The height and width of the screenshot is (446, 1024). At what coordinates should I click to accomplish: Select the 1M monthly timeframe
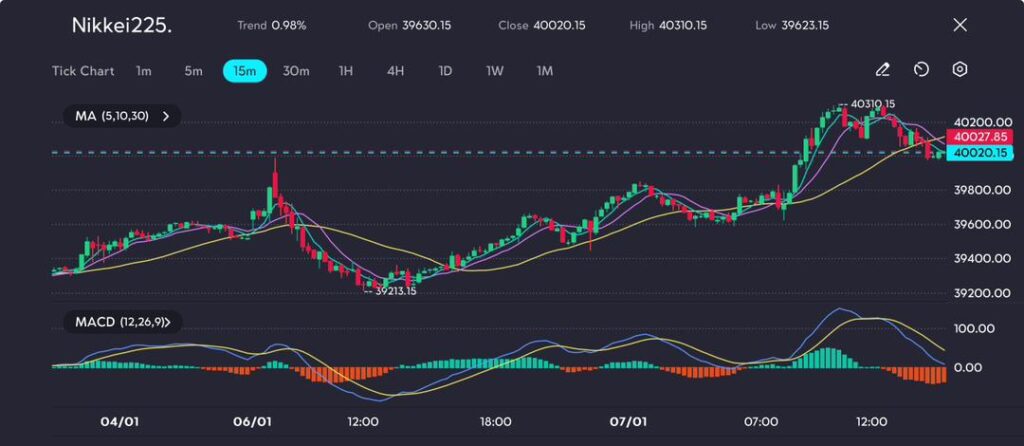coord(545,71)
